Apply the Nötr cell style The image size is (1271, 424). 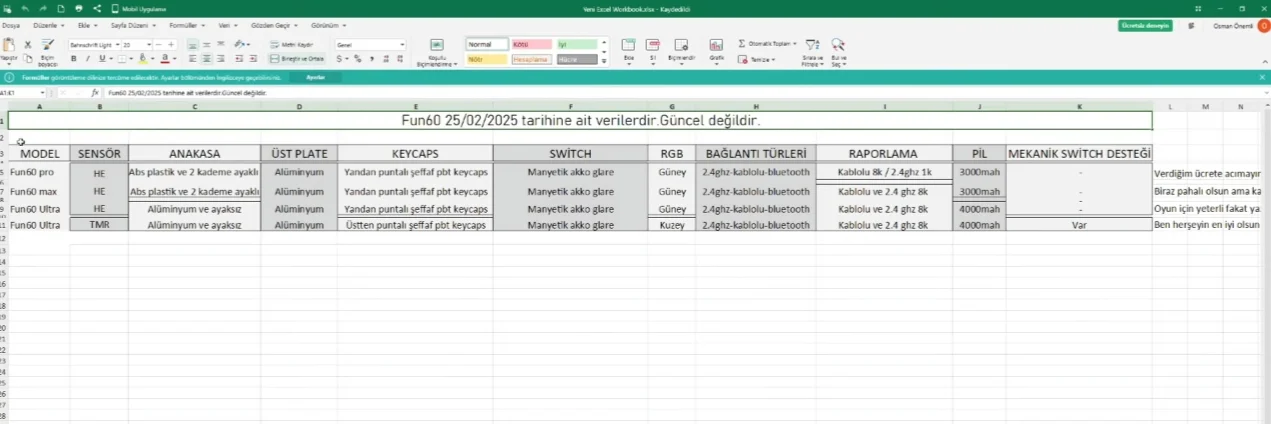[x=487, y=59]
